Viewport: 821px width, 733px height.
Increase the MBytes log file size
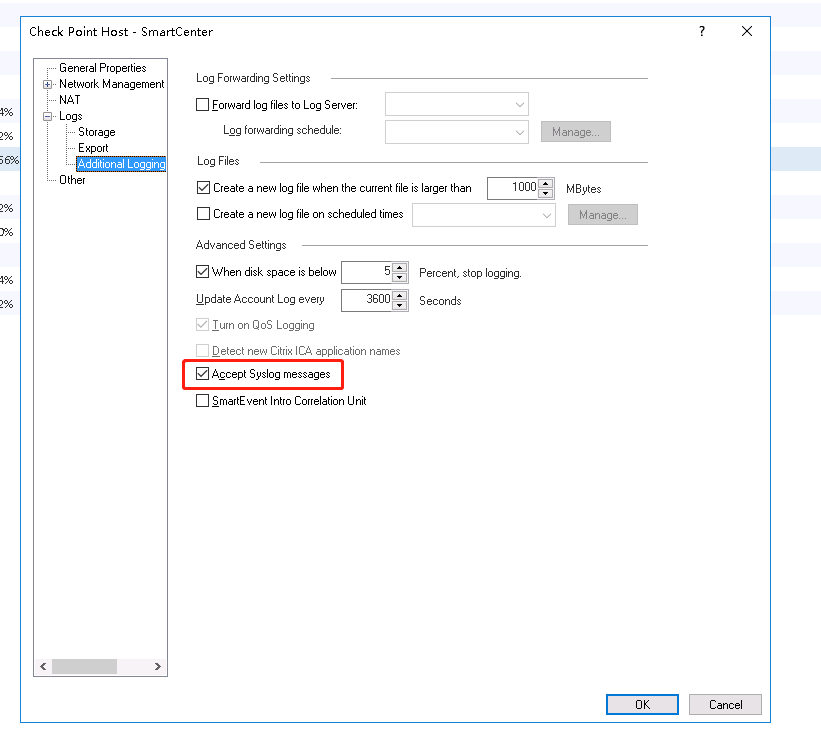[x=546, y=183]
